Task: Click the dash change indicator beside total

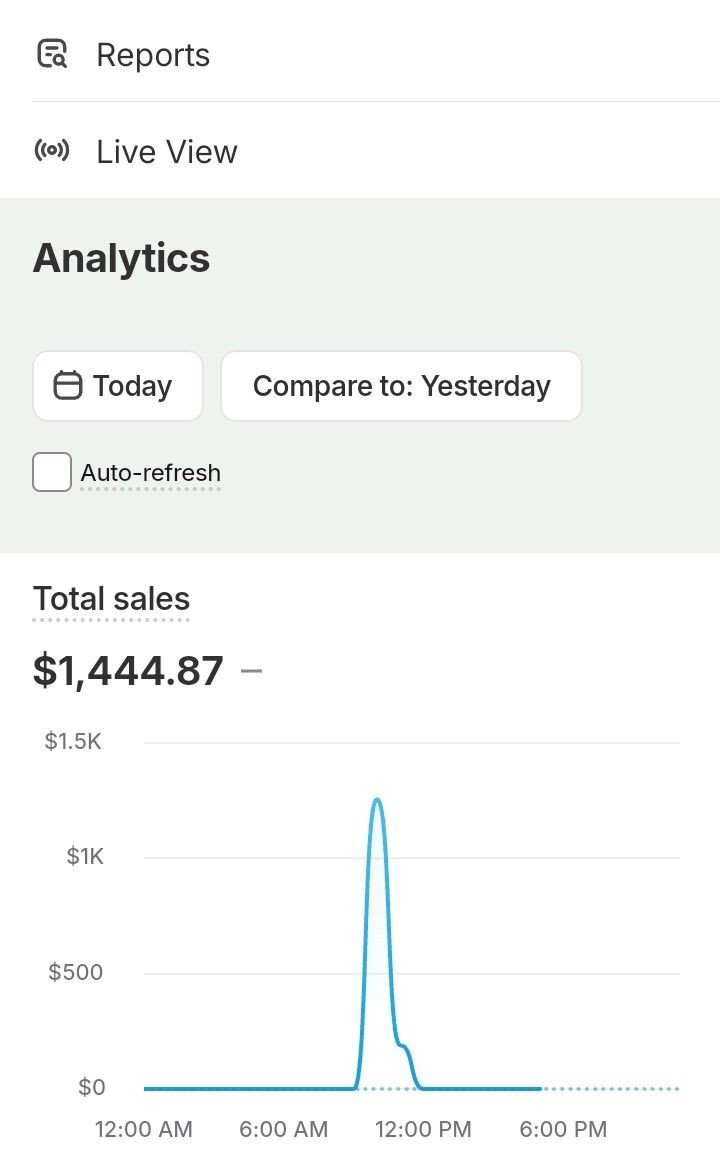Action: click(252, 670)
